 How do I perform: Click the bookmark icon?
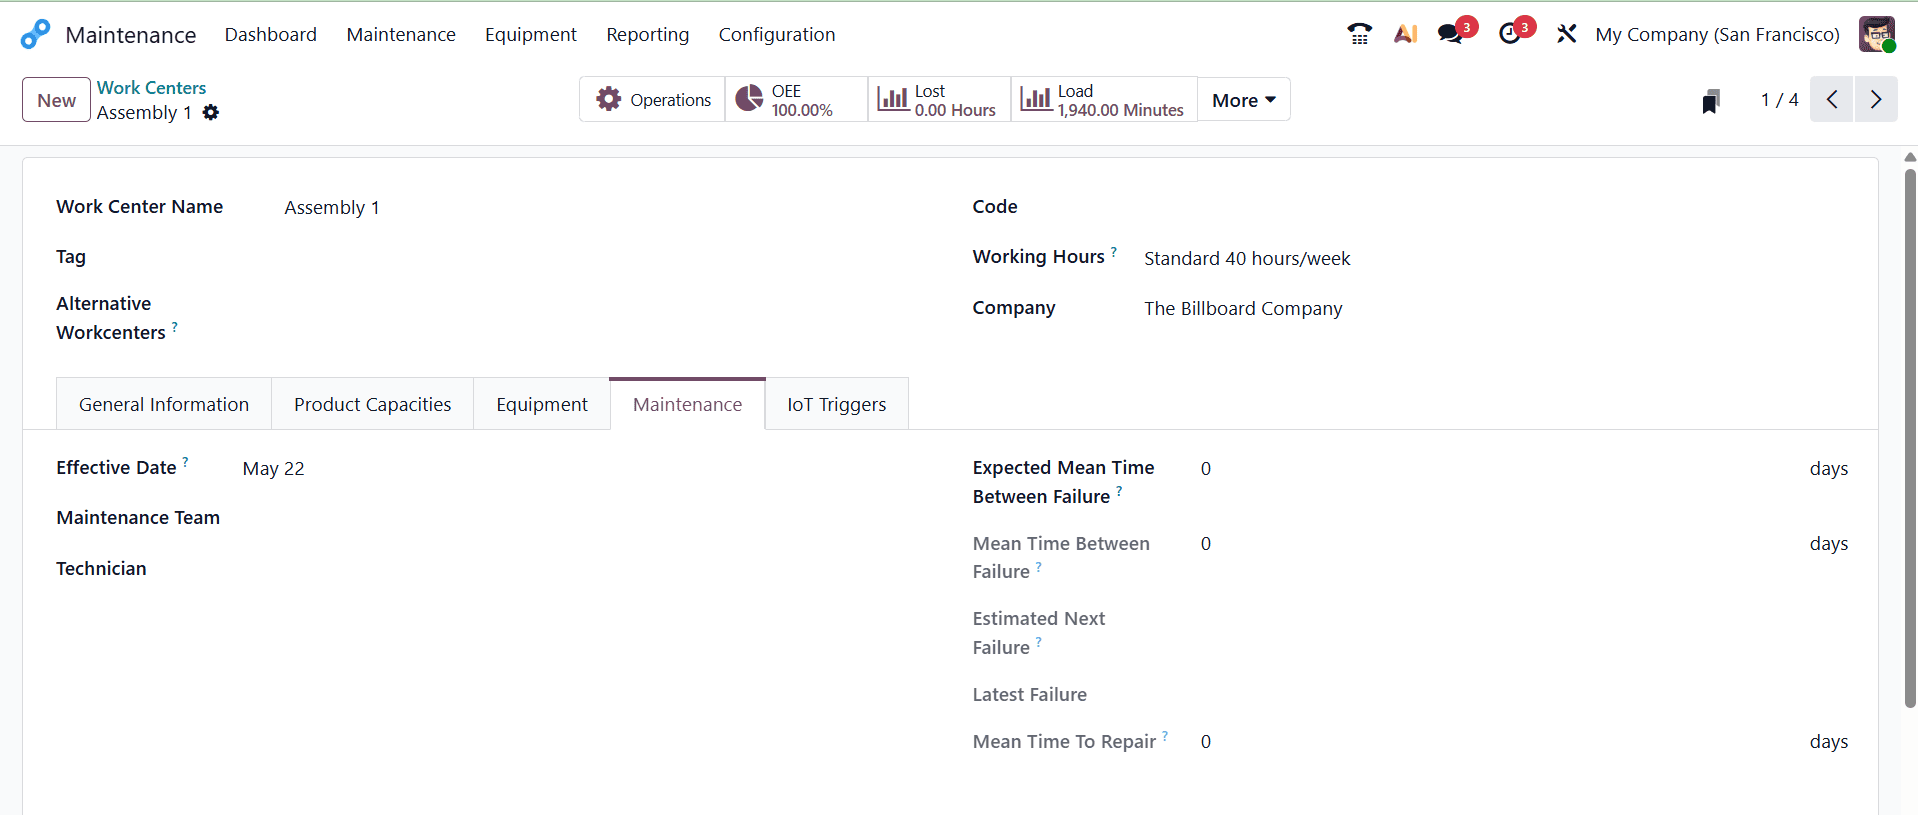pyautogui.click(x=1711, y=100)
